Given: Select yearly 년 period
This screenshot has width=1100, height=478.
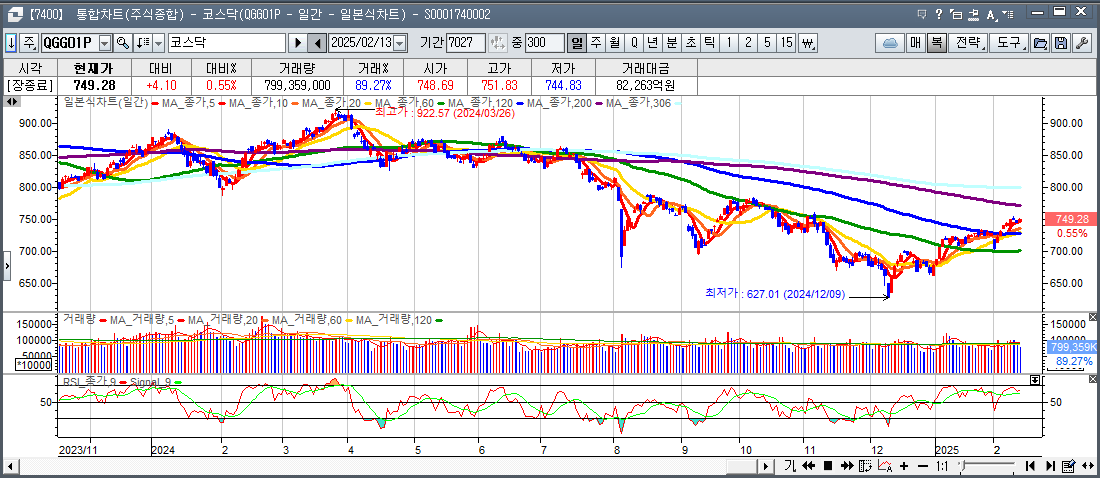Looking at the screenshot, I should coord(652,43).
